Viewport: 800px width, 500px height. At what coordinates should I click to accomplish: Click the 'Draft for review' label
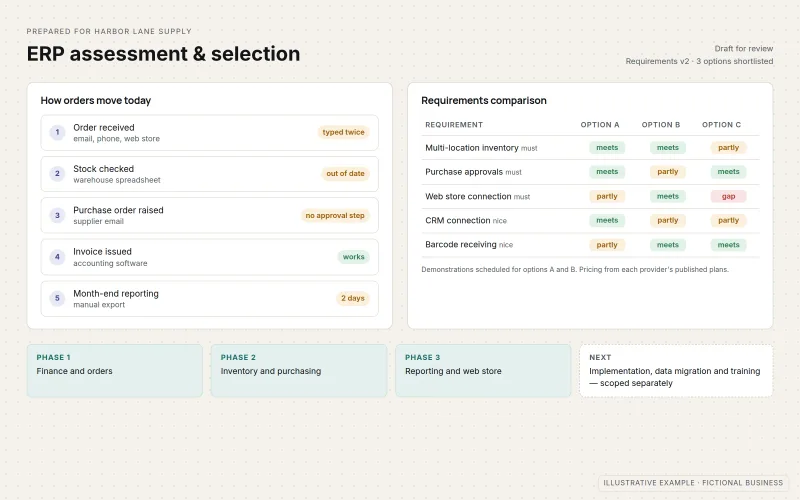[x=743, y=48]
